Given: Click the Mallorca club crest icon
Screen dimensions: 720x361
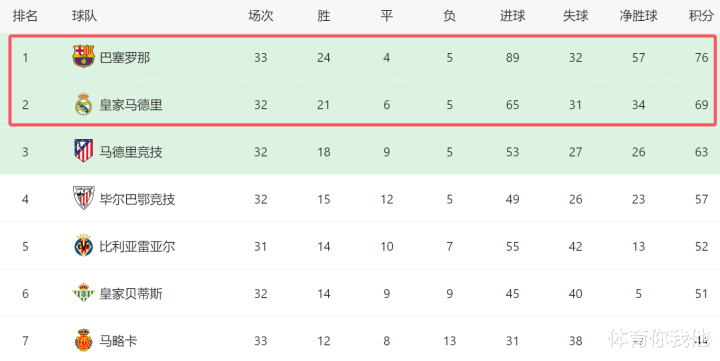Looking at the screenshot, I should [84, 340].
